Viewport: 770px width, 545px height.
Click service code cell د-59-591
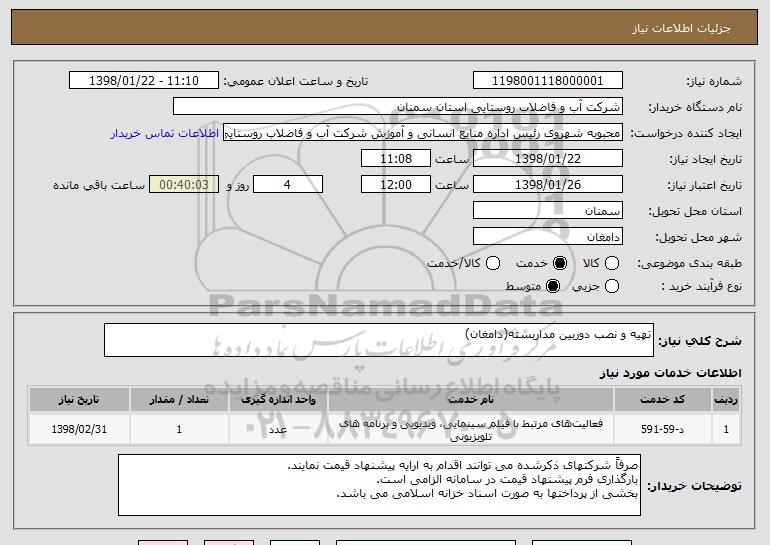(x=662, y=429)
